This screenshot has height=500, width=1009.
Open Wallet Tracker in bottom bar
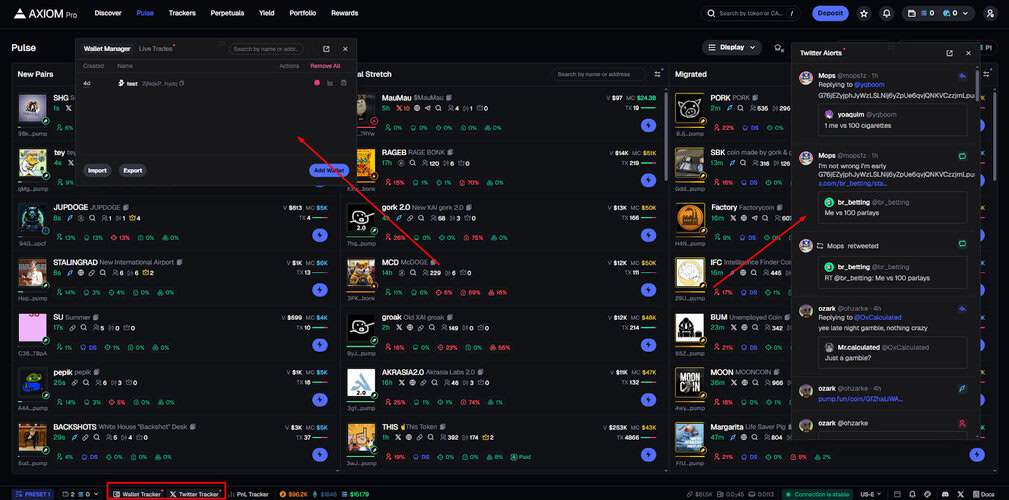[x=137, y=494]
